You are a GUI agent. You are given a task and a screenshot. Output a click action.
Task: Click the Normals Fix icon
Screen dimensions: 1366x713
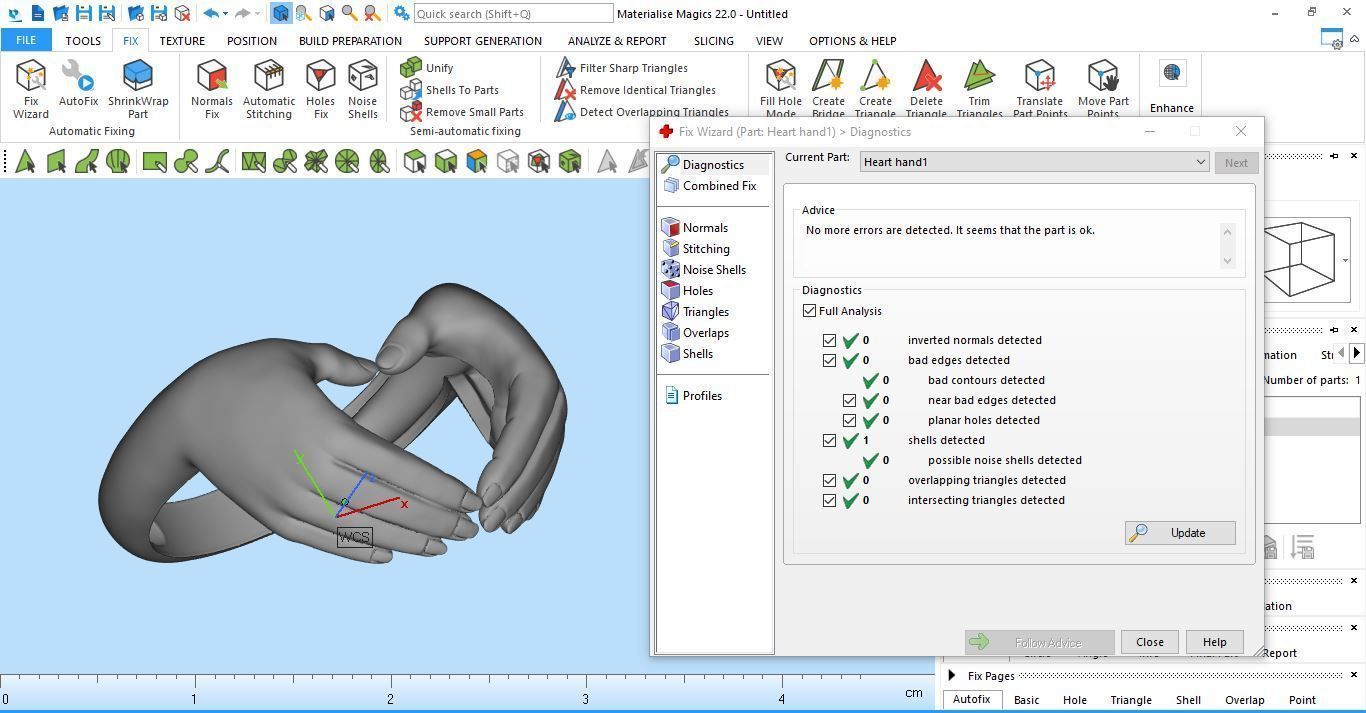point(211,89)
